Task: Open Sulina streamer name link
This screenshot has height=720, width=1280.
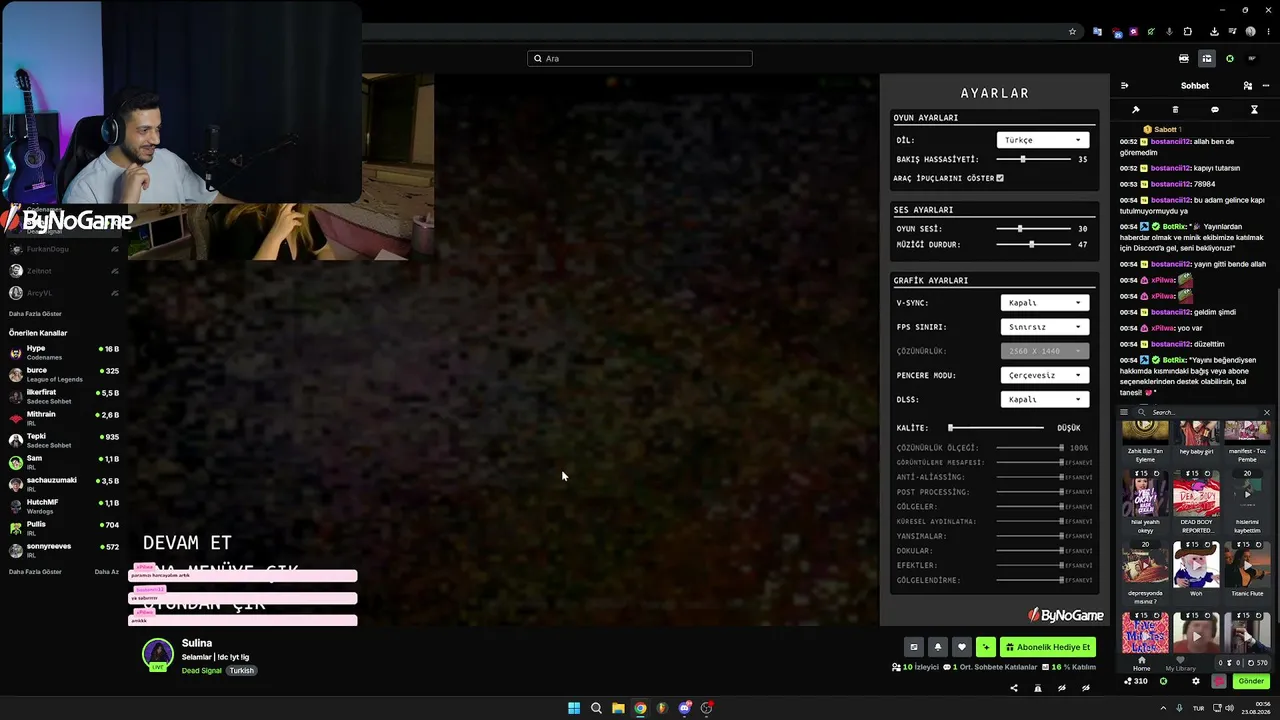Action: (197, 643)
